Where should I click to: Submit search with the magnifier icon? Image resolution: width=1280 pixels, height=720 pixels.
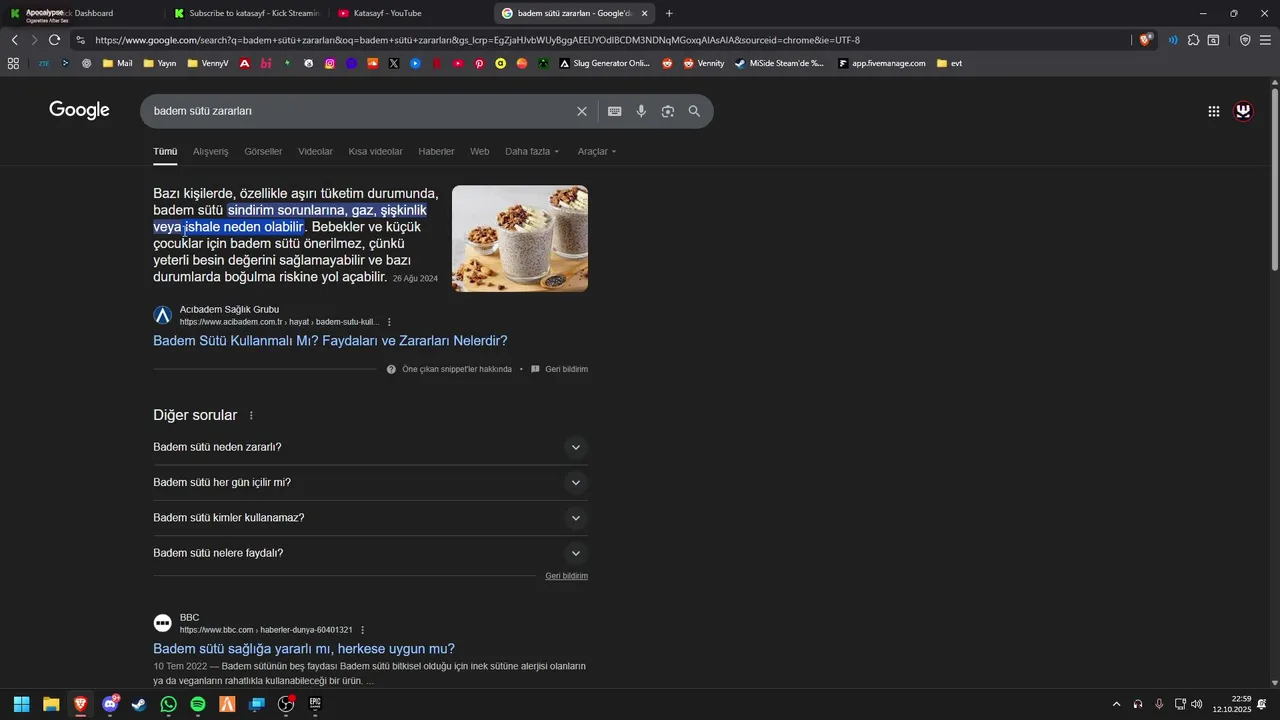(694, 111)
